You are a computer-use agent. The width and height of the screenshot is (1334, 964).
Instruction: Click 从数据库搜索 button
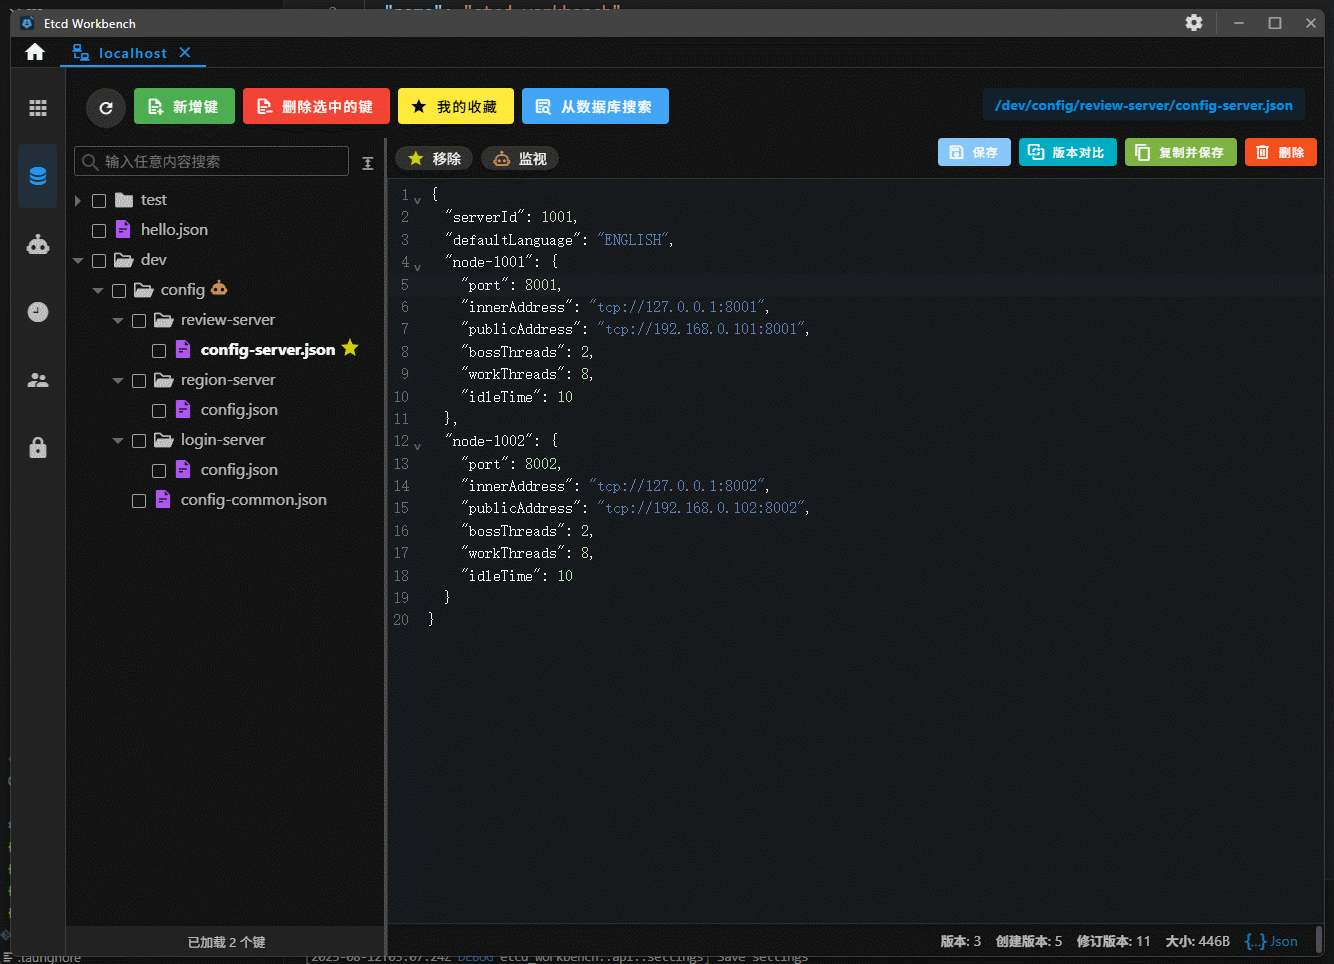(595, 106)
